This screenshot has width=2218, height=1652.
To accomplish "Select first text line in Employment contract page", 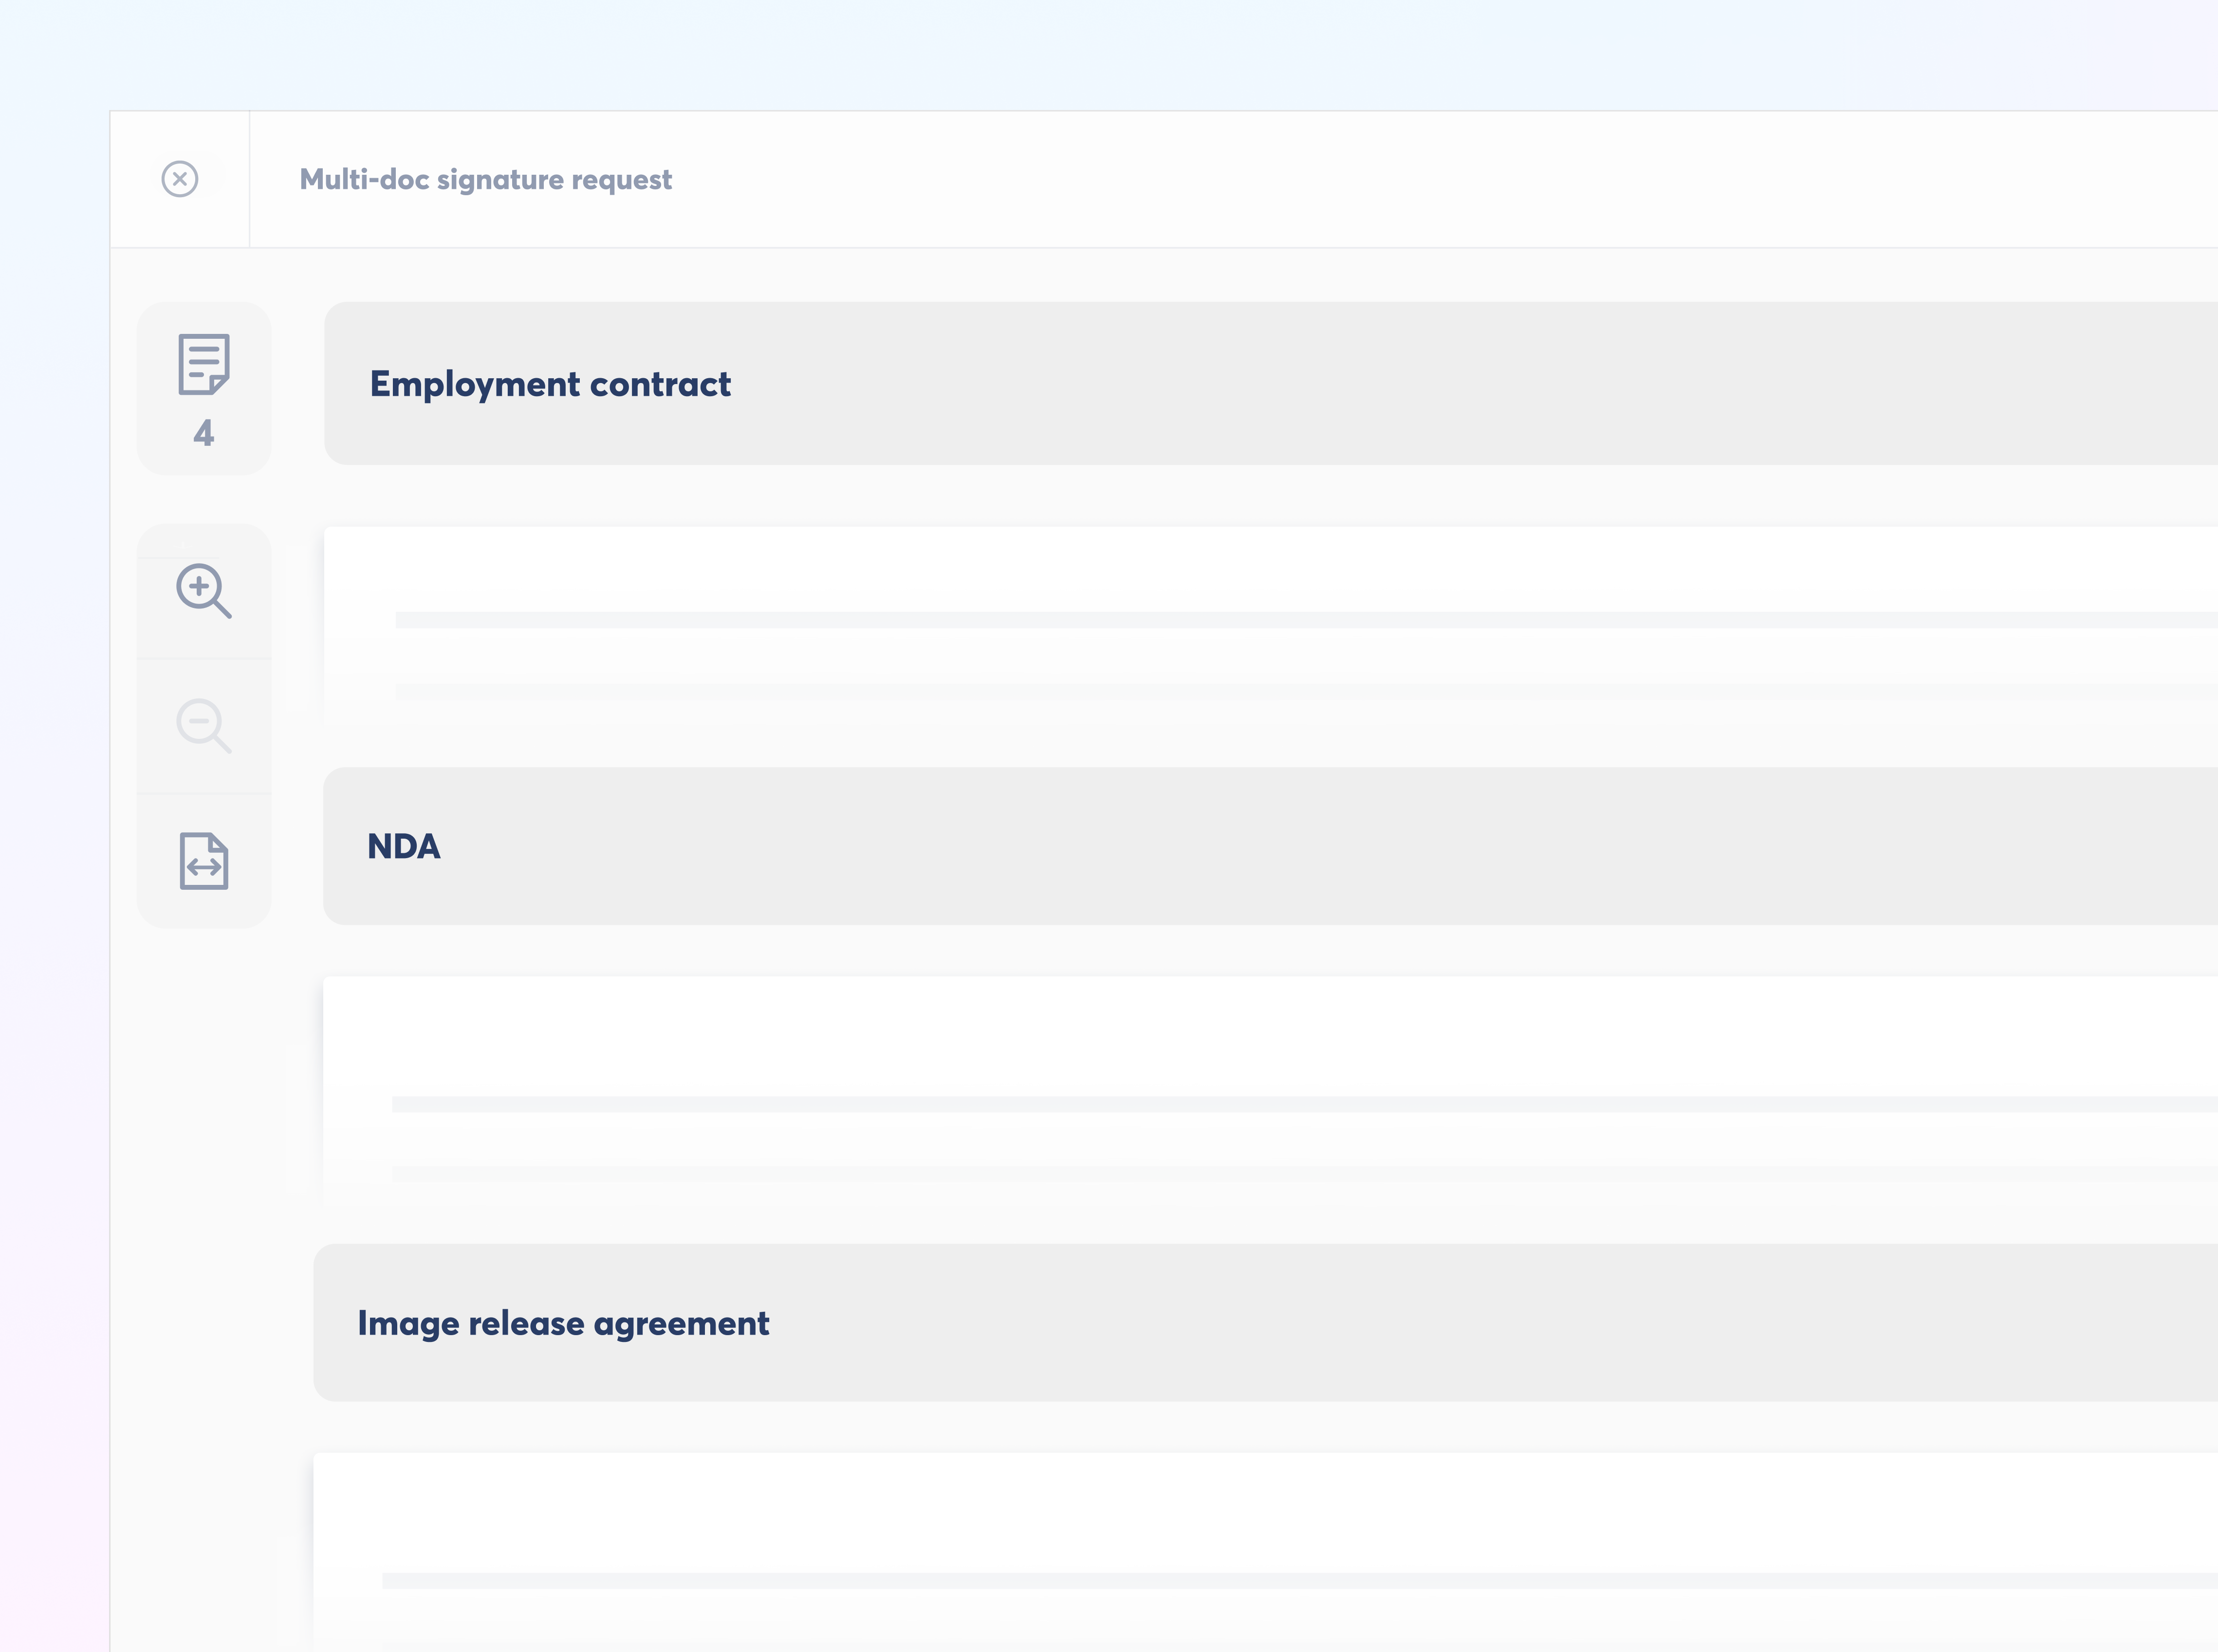I will coord(1306,620).
